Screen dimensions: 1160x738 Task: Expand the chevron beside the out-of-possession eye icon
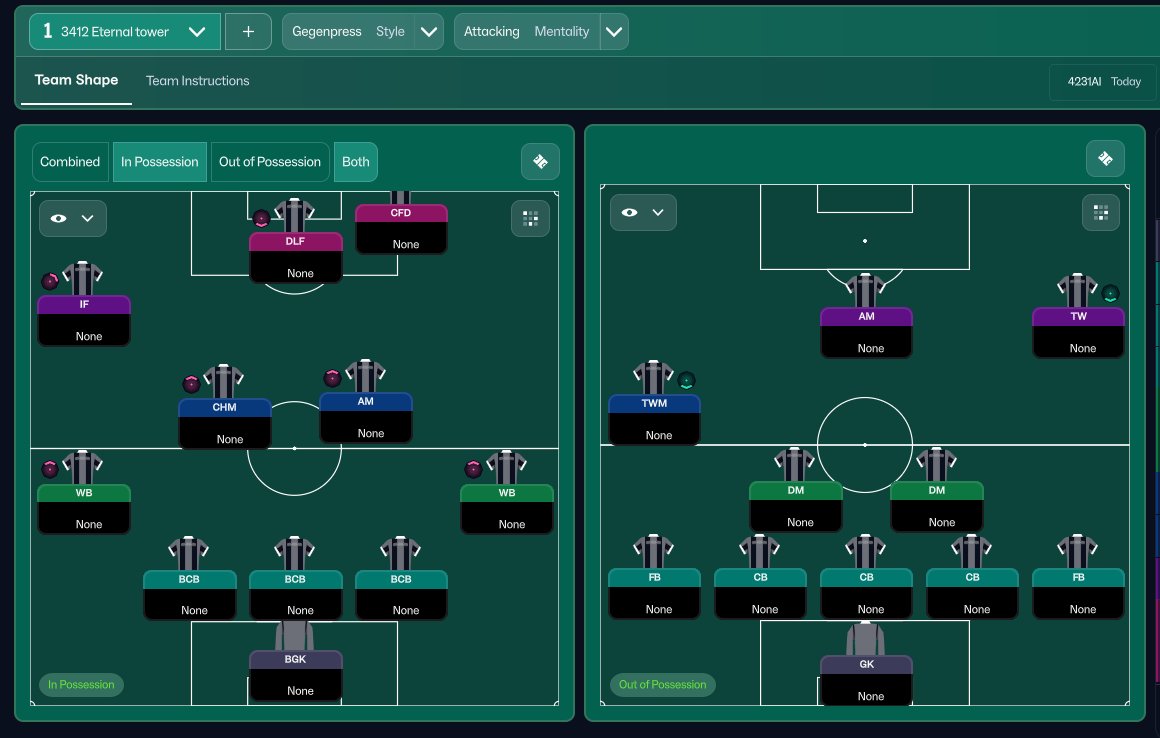click(658, 212)
